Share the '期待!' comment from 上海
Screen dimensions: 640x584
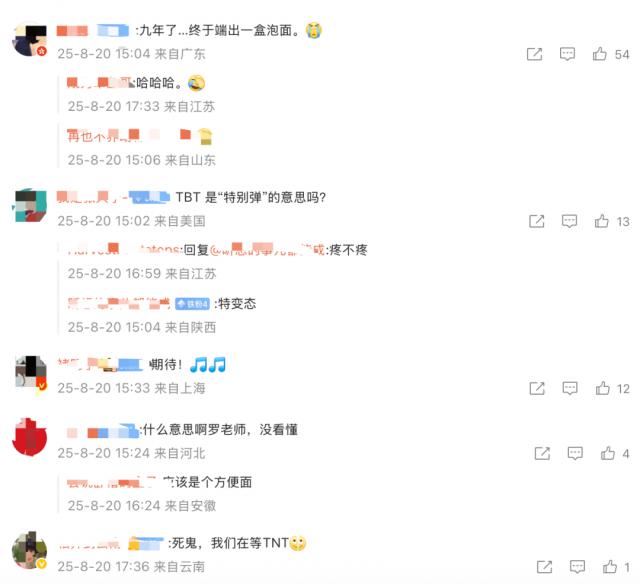(537, 388)
